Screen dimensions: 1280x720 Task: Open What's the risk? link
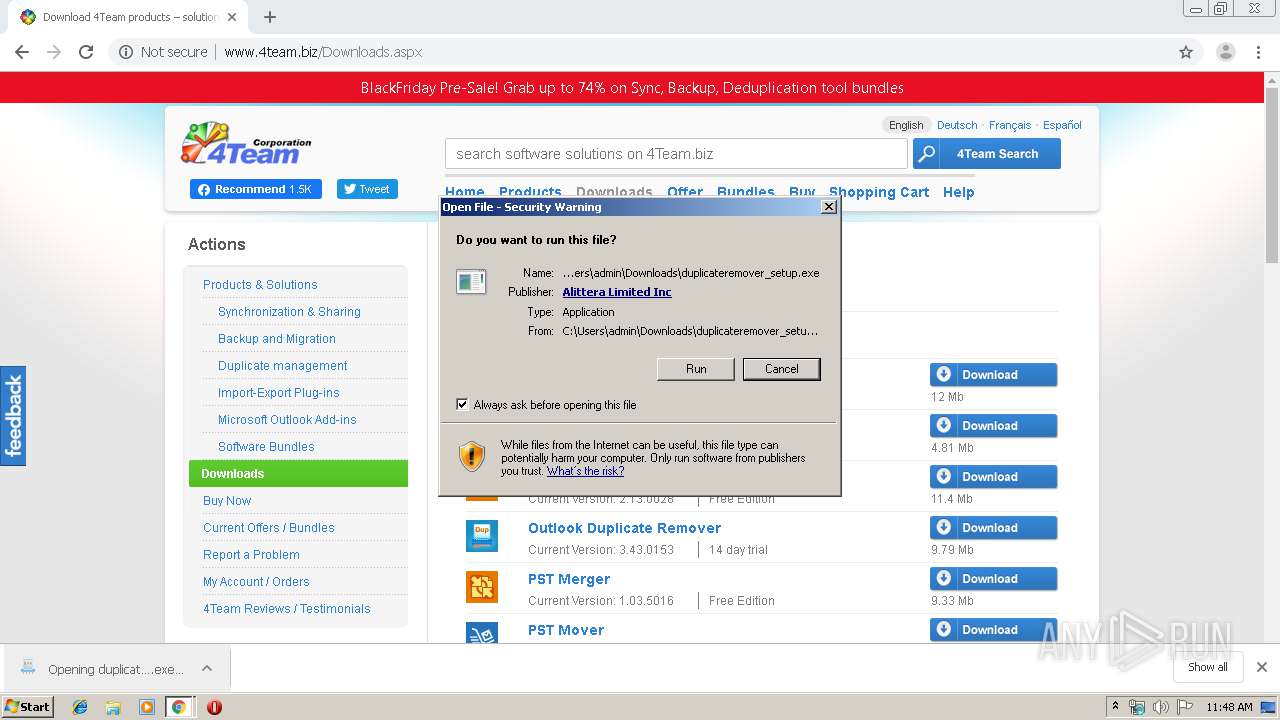tap(585, 471)
